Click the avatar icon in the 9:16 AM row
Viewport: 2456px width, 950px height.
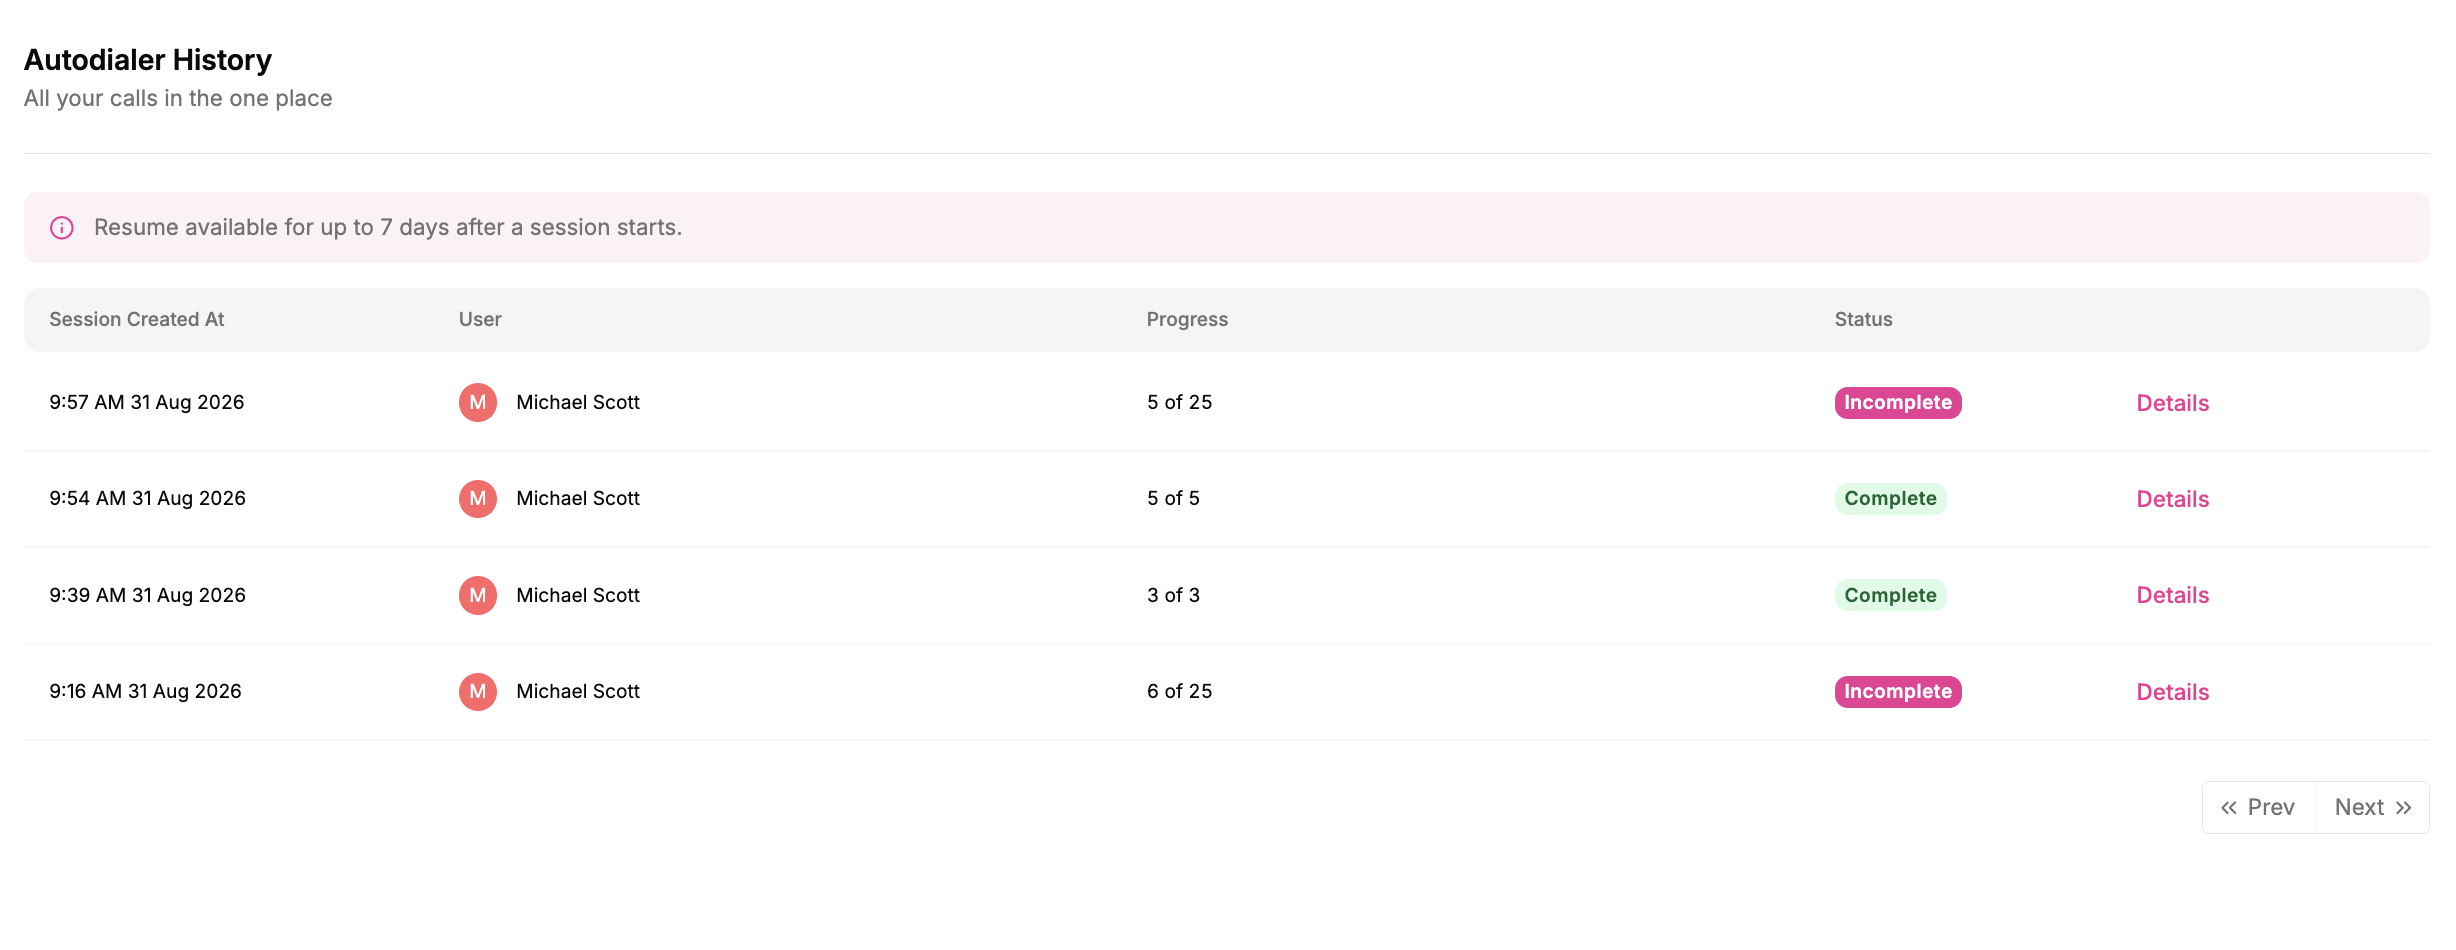click(x=478, y=692)
